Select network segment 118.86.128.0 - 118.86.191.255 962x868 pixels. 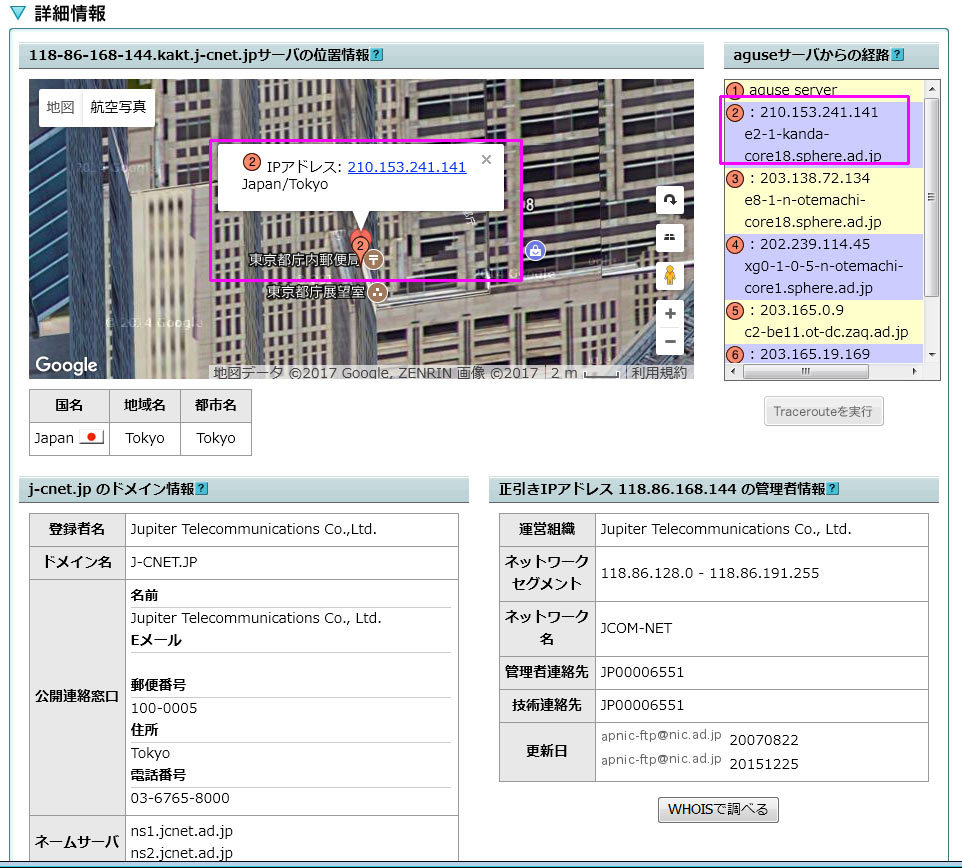710,573
